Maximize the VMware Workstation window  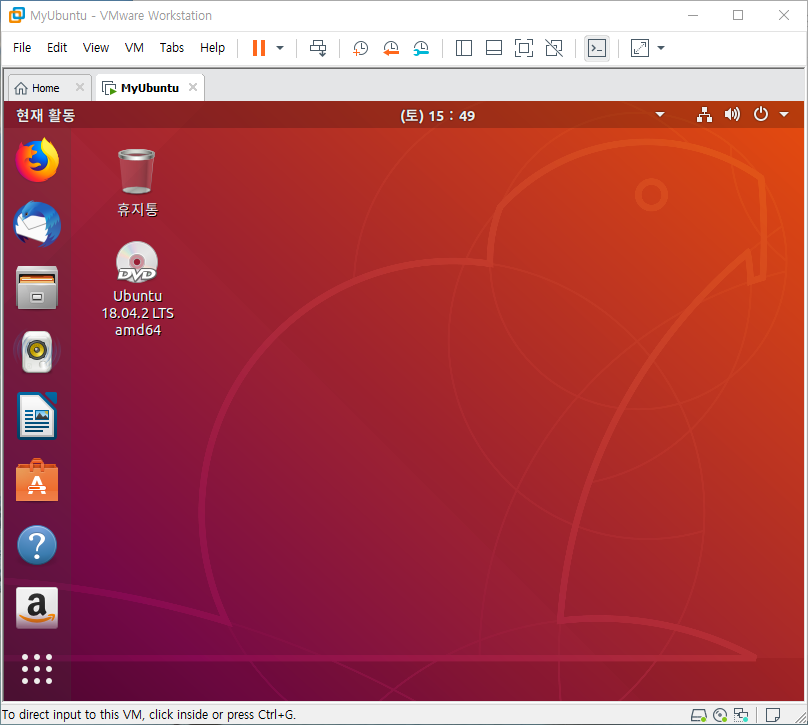(x=738, y=15)
